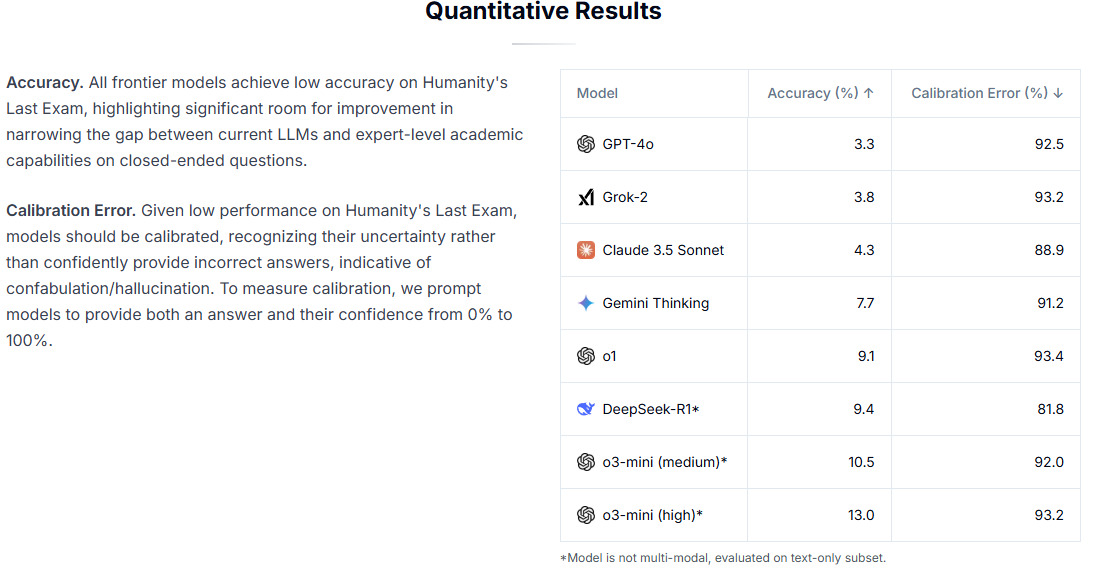The height and width of the screenshot is (581, 1109).
Task: Click the xAI logo beside Grok-2
Action: [586, 197]
